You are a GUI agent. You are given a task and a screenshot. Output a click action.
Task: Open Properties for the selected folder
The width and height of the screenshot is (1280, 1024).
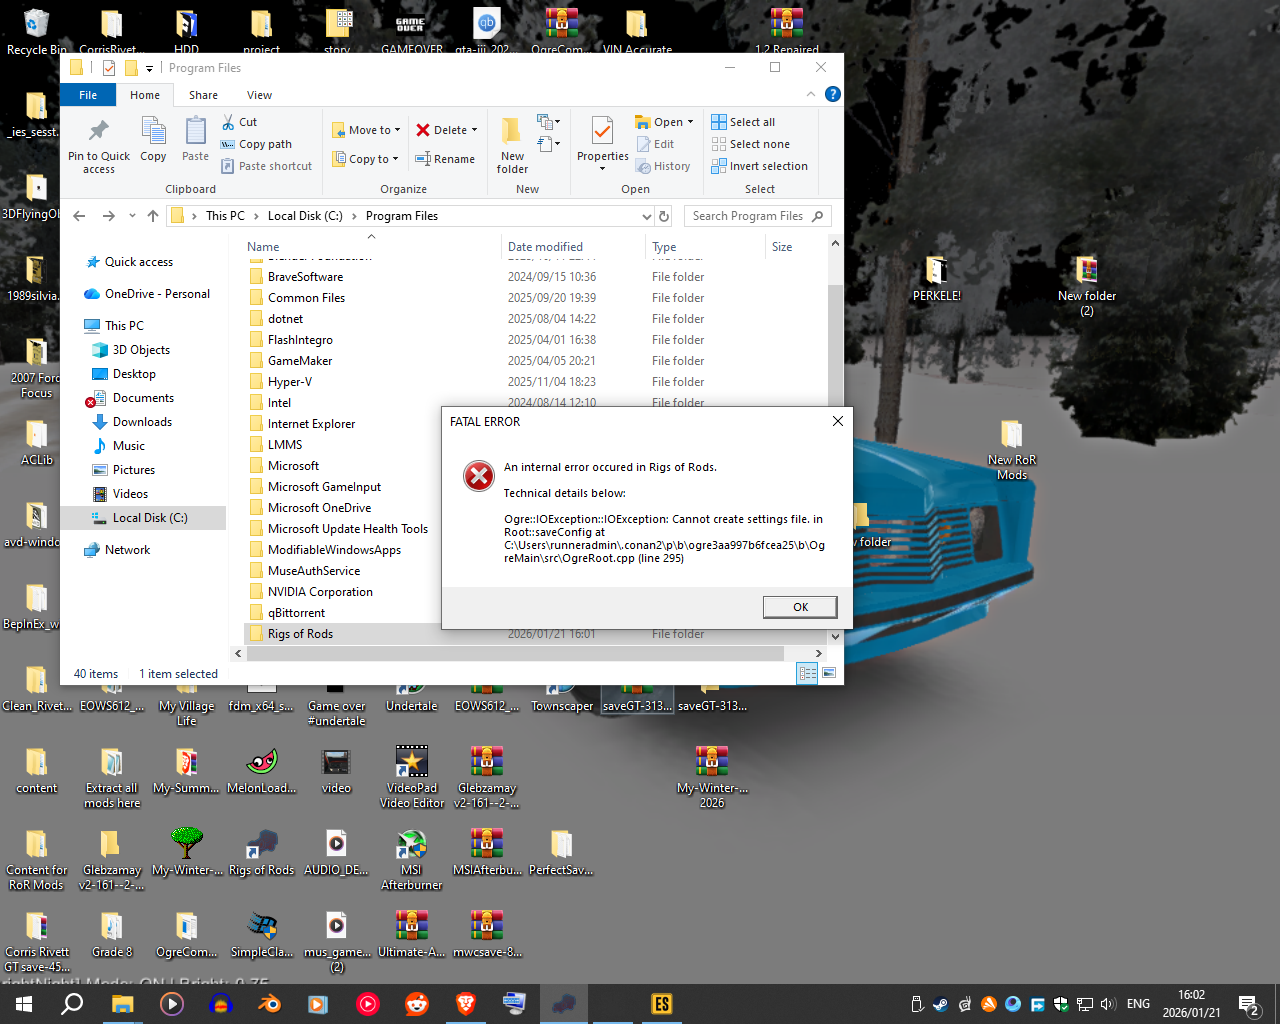click(x=601, y=143)
